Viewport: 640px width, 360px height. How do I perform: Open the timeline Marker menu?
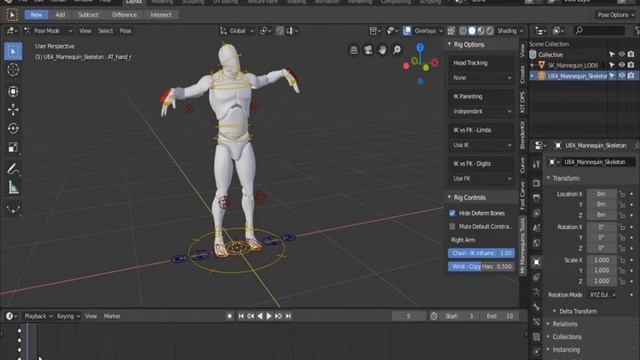click(112, 316)
